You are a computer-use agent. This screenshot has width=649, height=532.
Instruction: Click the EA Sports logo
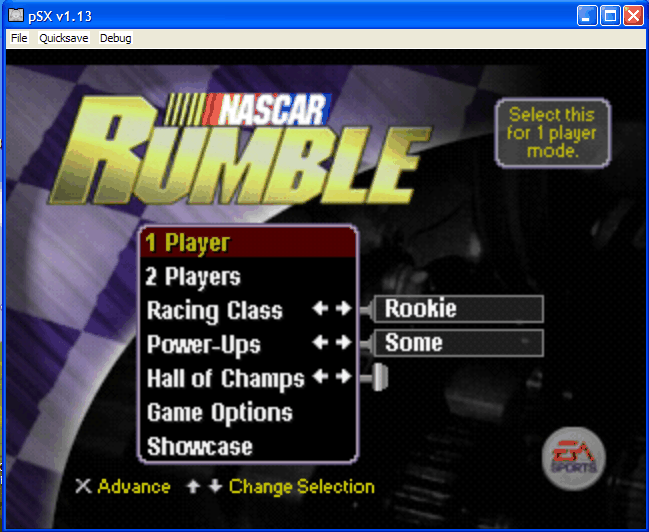pyautogui.click(x=574, y=459)
